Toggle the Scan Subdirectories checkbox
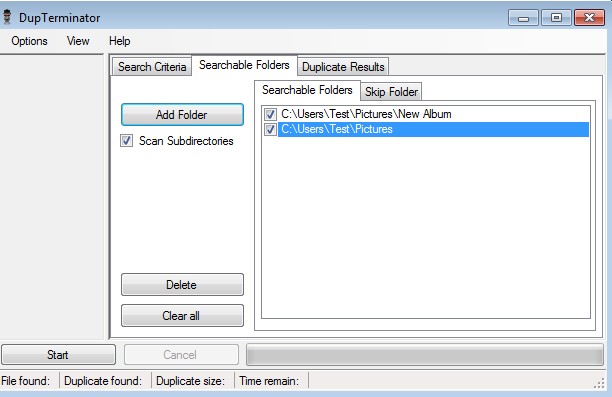612x397 pixels. tap(126, 141)
